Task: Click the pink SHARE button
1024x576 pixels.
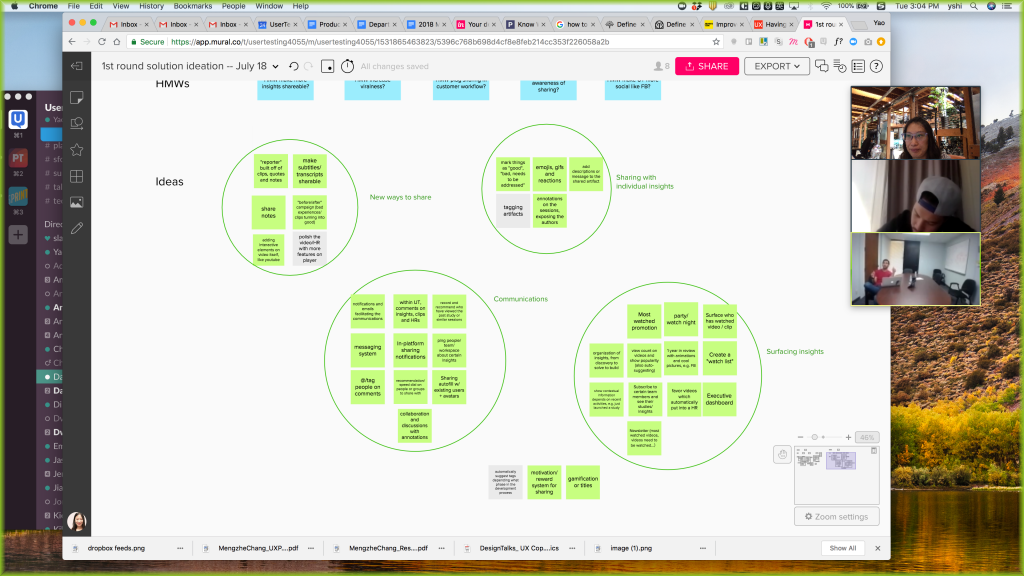Action: tap(707, 66)
